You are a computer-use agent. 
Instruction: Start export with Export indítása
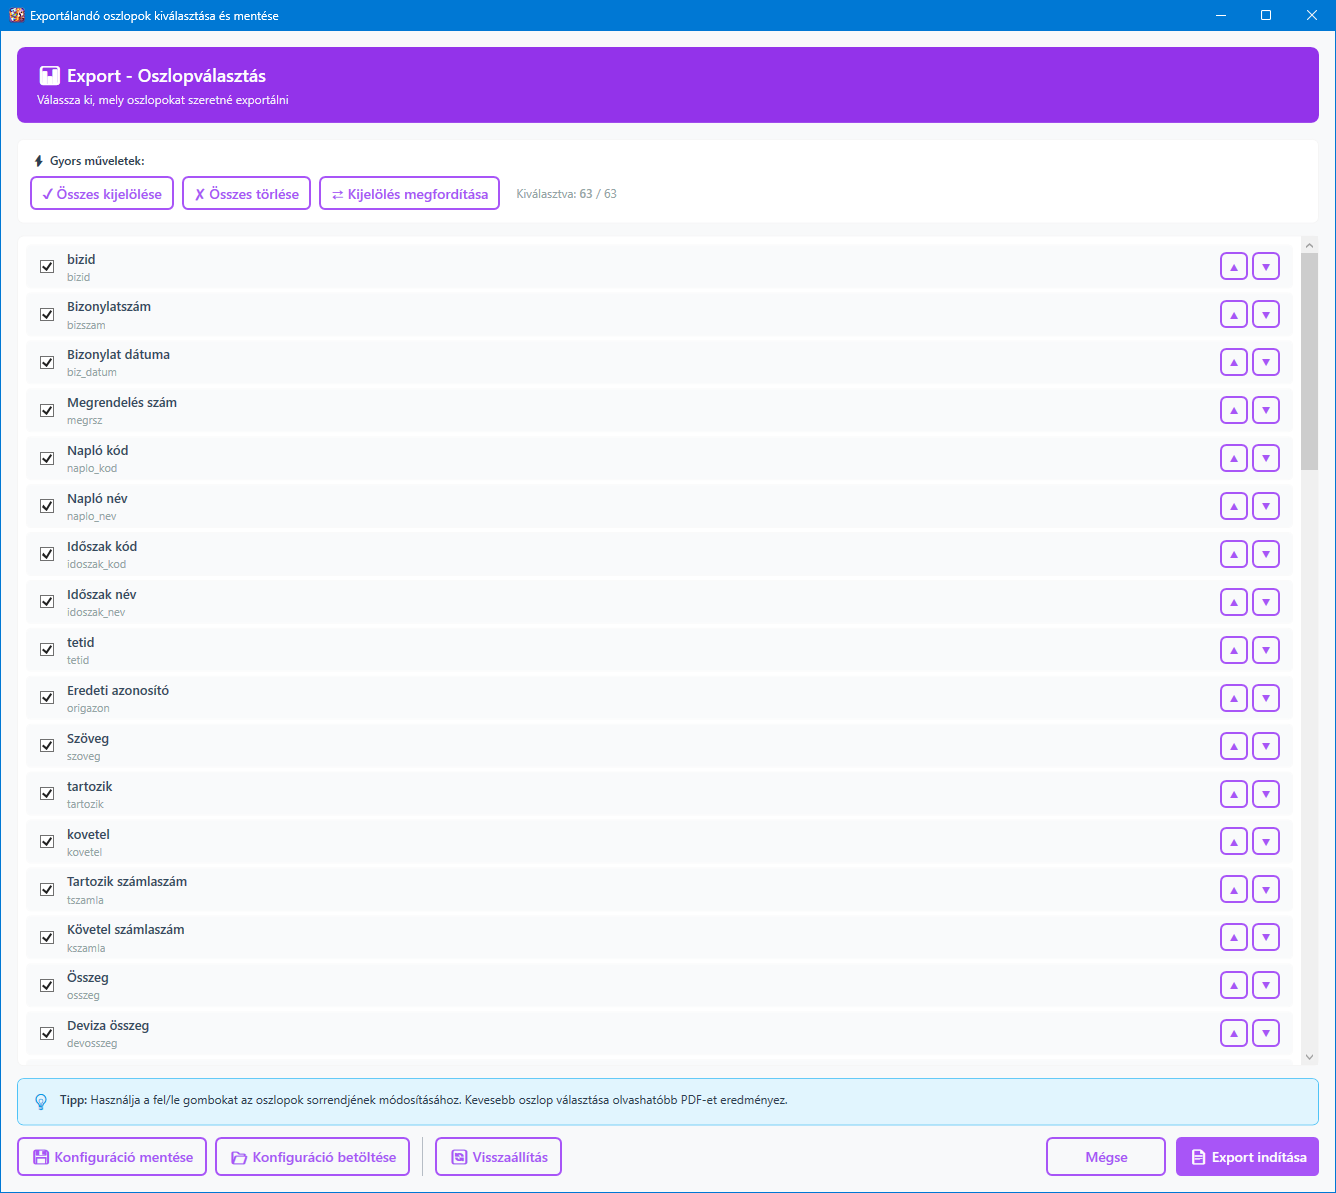click(x=1247, y=1157)
